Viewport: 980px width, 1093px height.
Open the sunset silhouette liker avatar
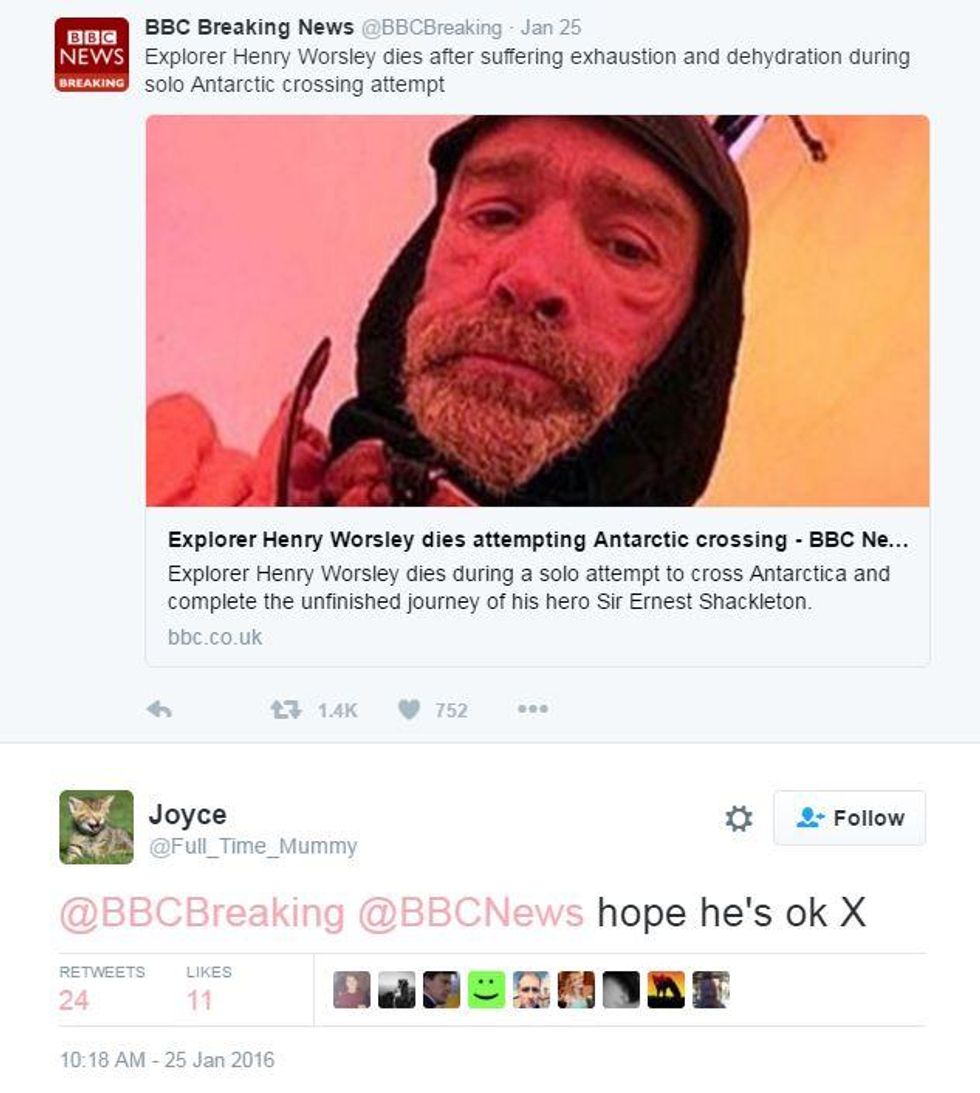(666, 990)
